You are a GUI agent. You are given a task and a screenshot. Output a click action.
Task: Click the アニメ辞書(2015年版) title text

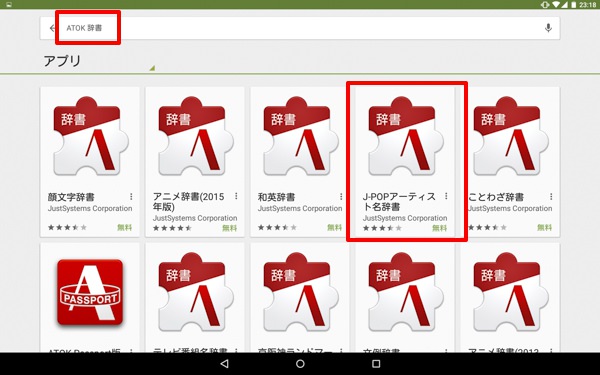coord(189,202)
